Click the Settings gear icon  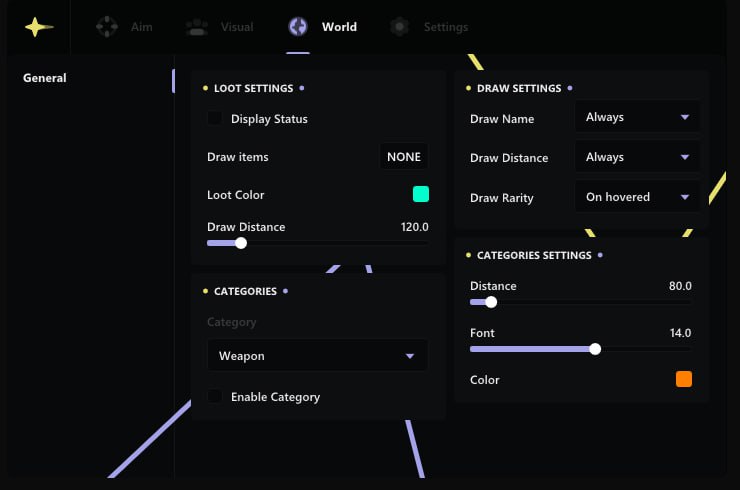pyautogui.click(x=400, y=27)
